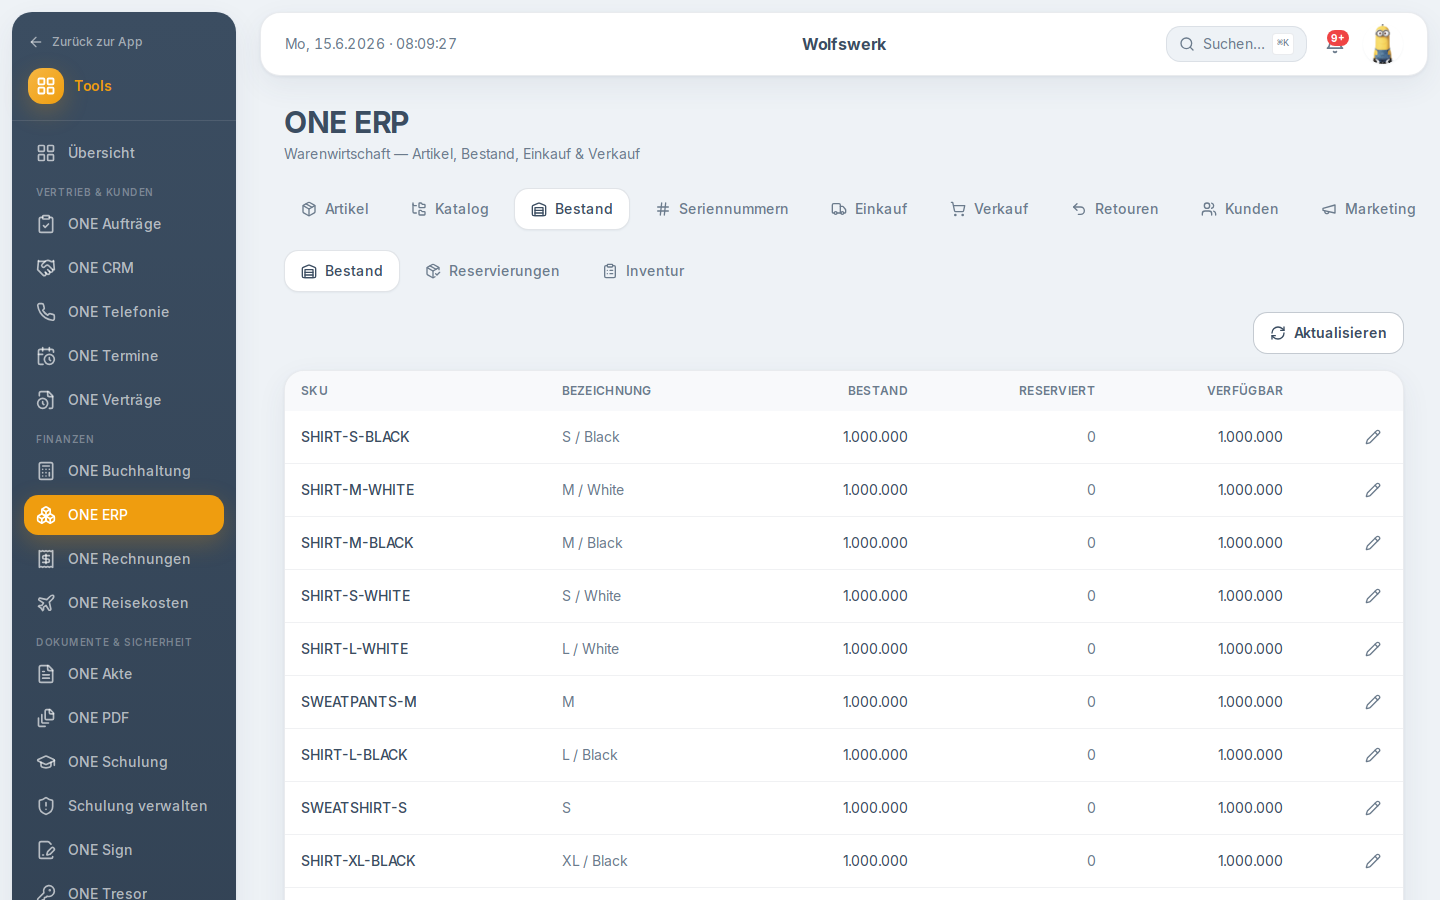Select the Bestand sub-tab
The width and height of the screenshot is (1440, 900).
point(342,271)
